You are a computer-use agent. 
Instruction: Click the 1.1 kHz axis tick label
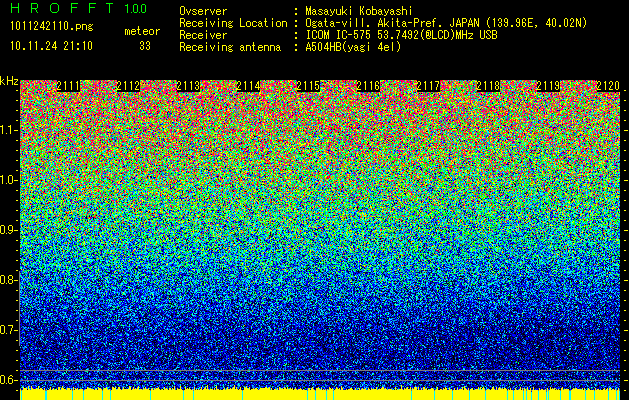coord(8,130)
